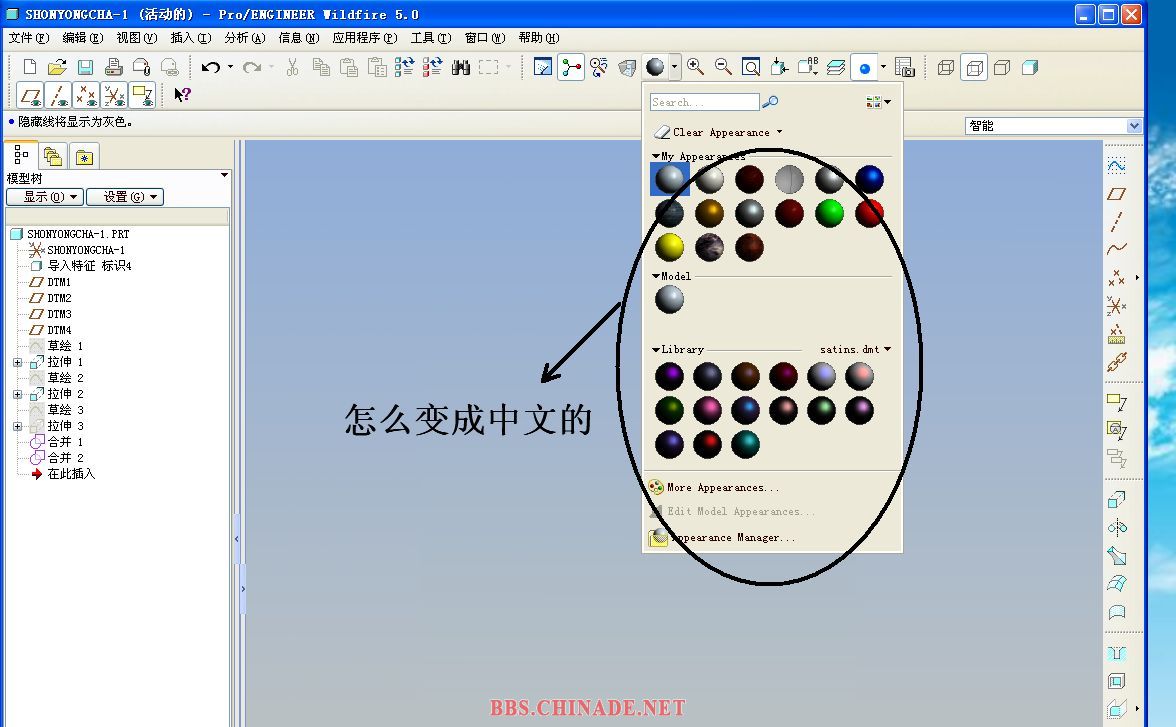1176x727 pixels.
Task: Open the 插入(I) menu
Action: (x=190, y=38)
